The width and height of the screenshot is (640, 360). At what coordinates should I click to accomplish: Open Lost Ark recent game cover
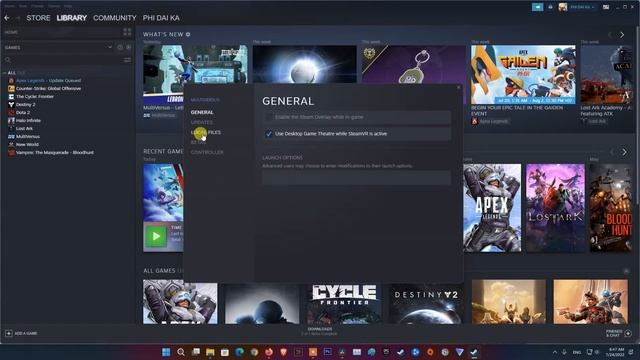click(x=555, y=208)
